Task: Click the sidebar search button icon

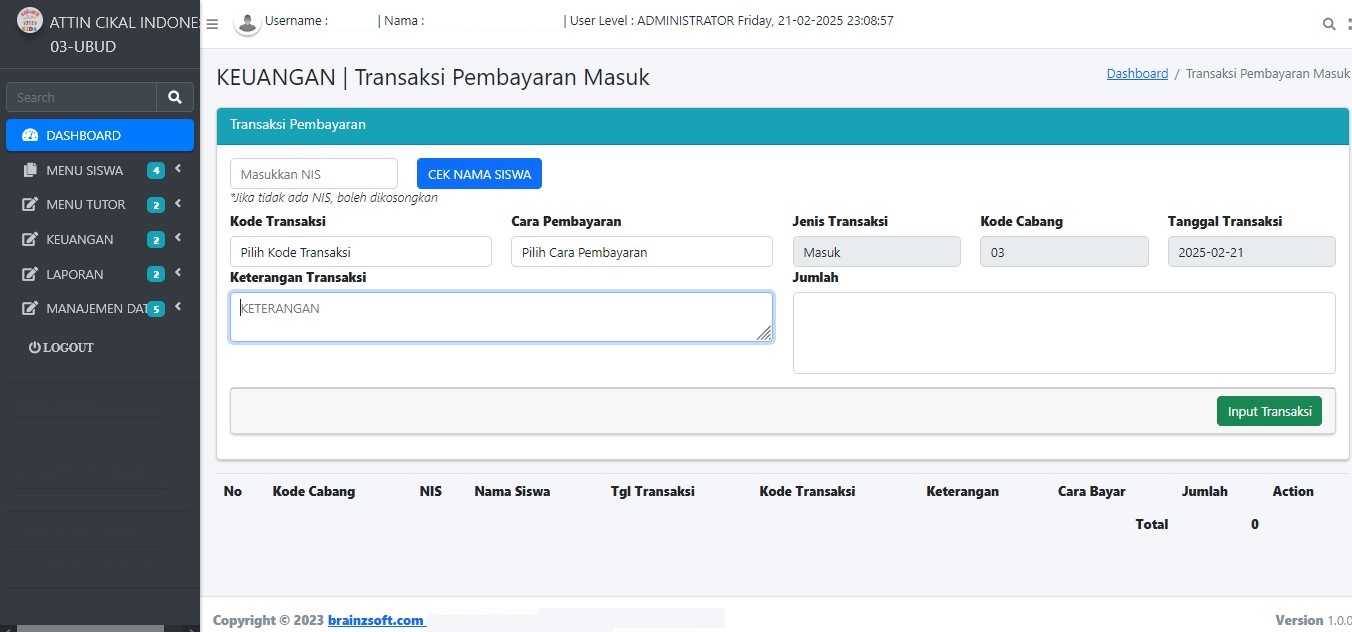Action: pos(175,97)
